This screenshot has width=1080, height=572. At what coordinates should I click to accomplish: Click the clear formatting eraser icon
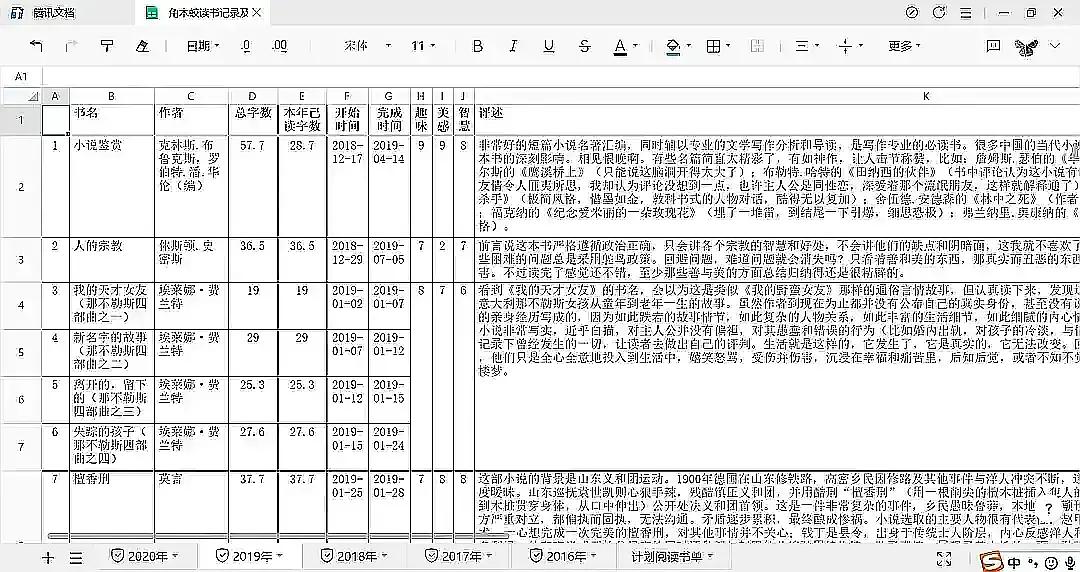[142, 46]
